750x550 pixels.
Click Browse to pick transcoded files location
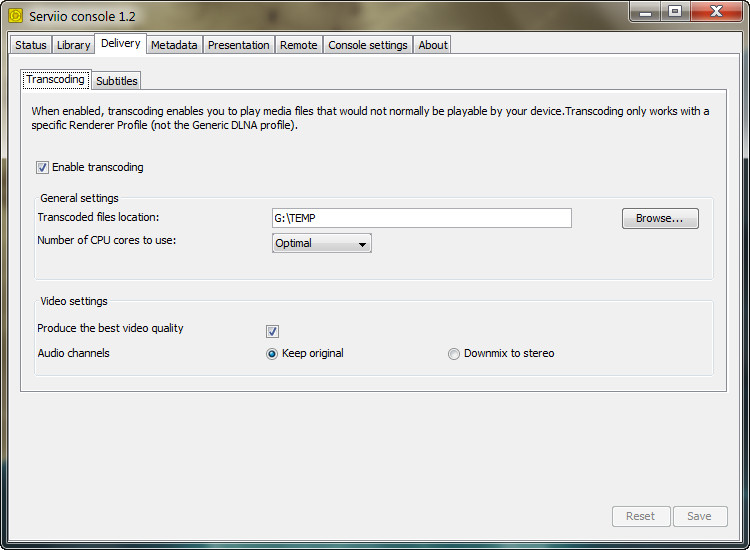click(x=660, y=218)
